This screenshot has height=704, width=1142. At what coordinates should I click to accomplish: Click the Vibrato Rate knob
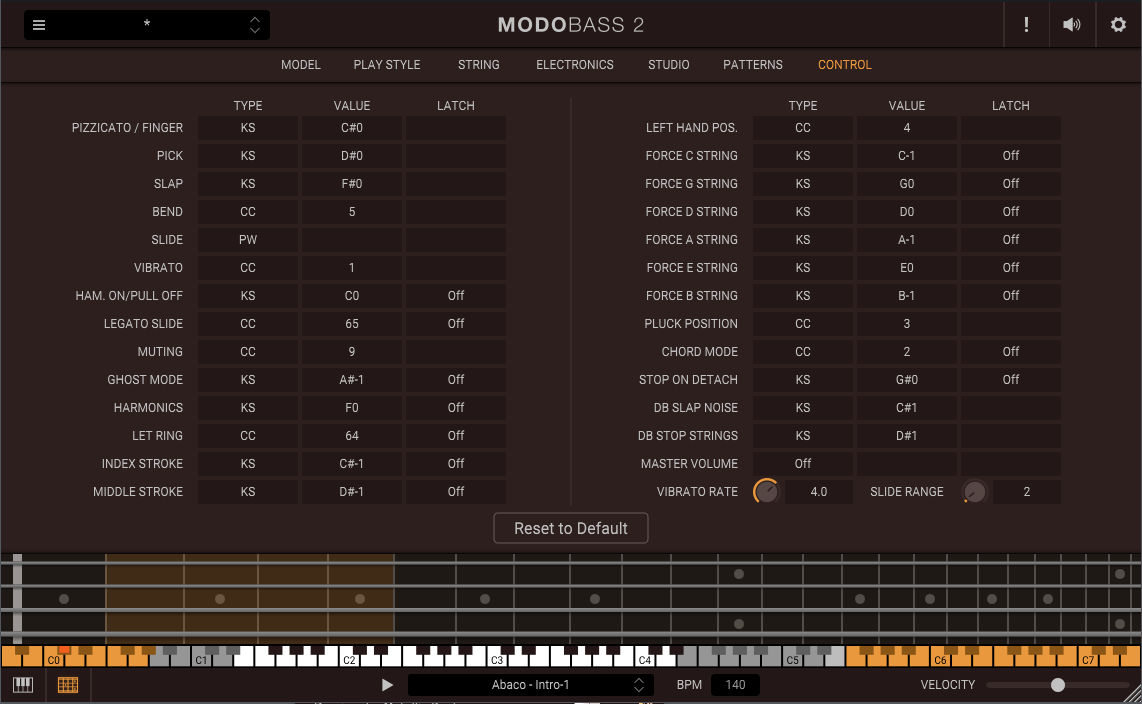click(766, 492)
